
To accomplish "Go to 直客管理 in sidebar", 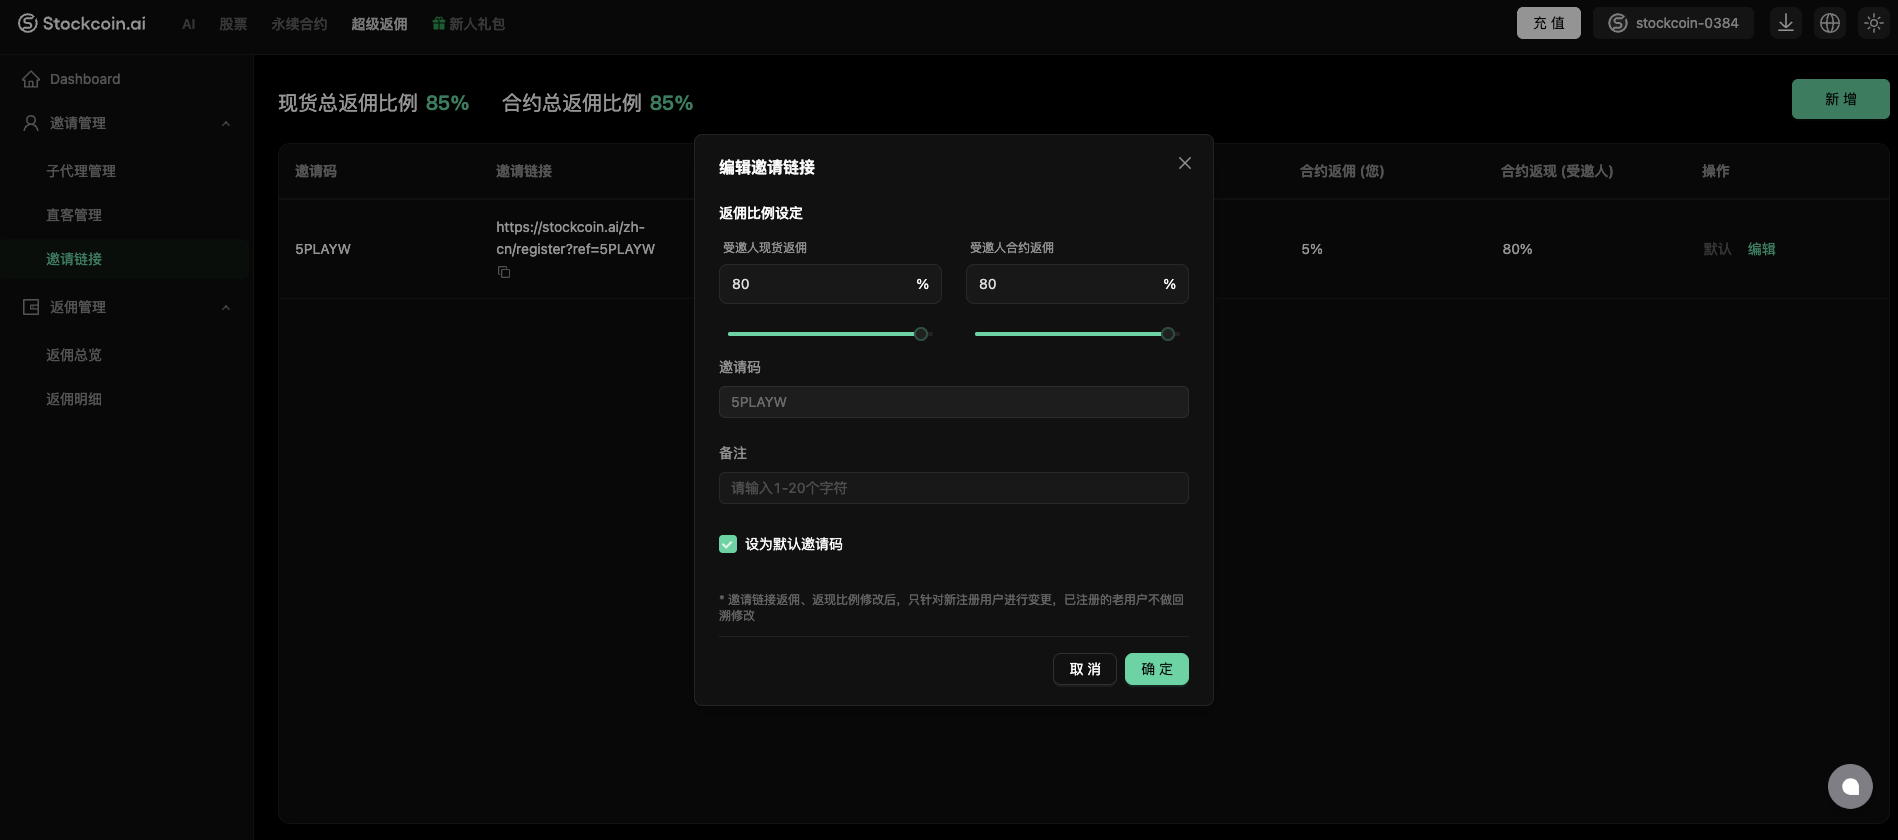I will click(x=74, y=215).
